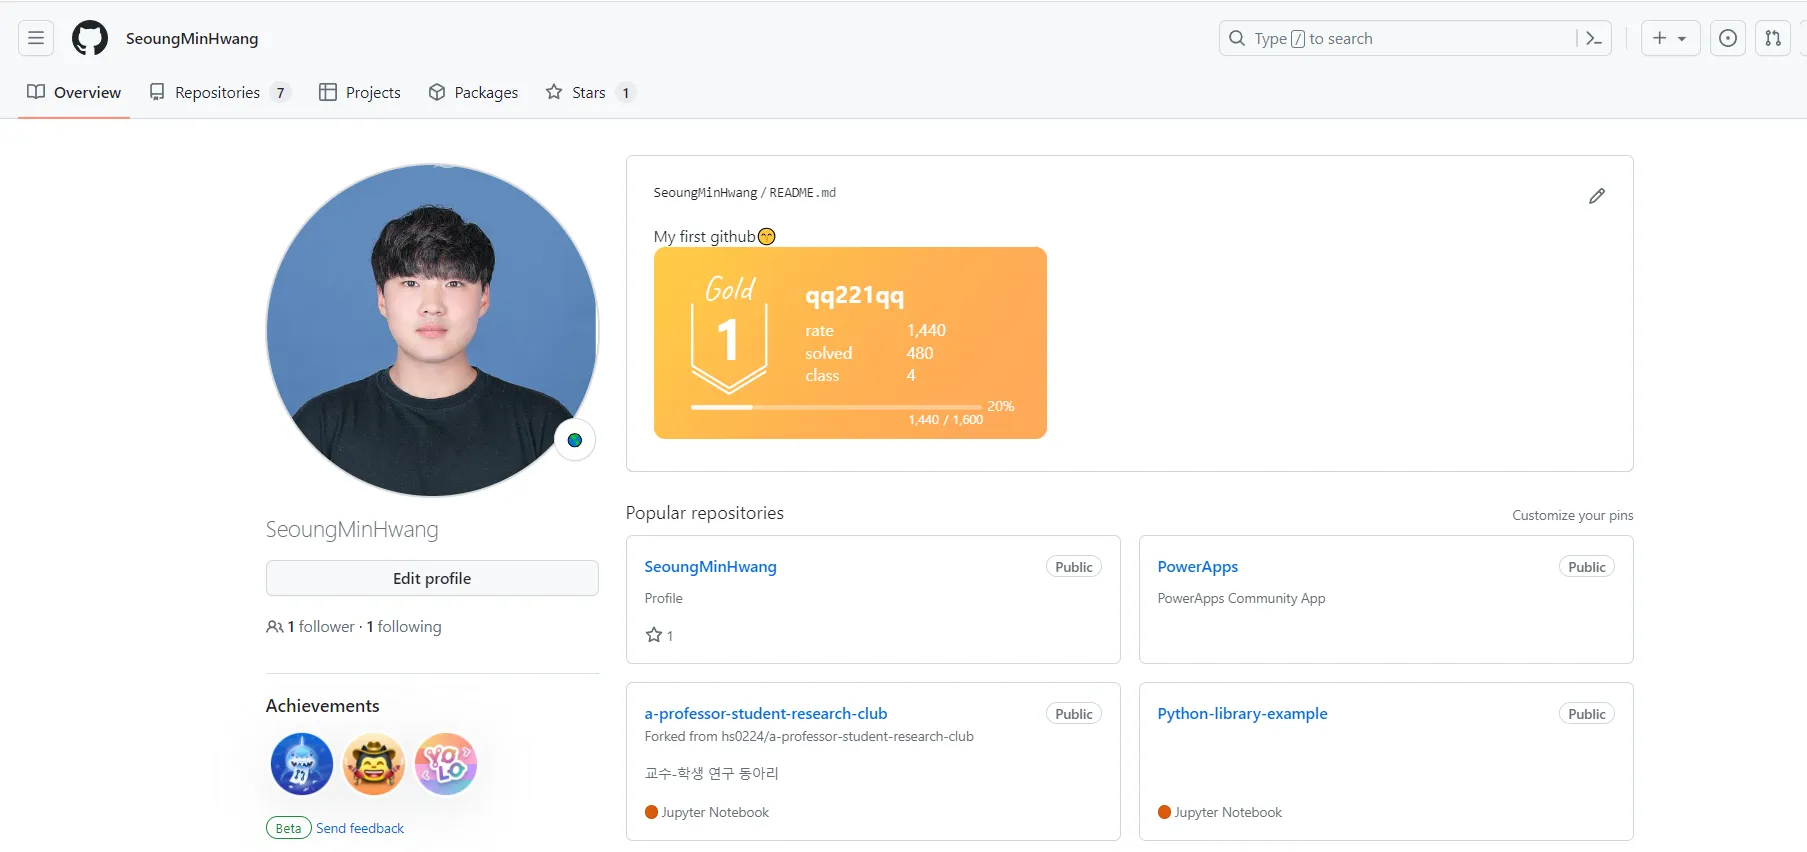The image size is (1807, 852).
Task: Click SeoungMinHwang in README path
Action: 705,192
